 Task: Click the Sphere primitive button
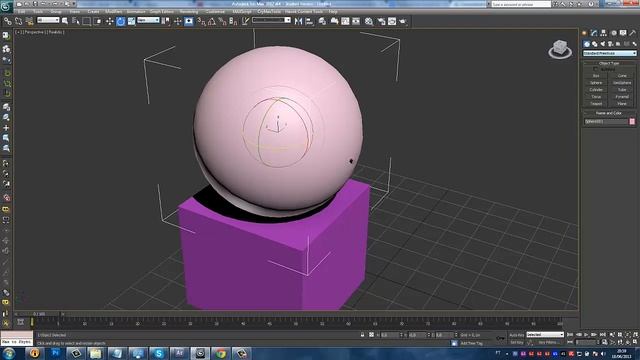click(x=596, y=83)
